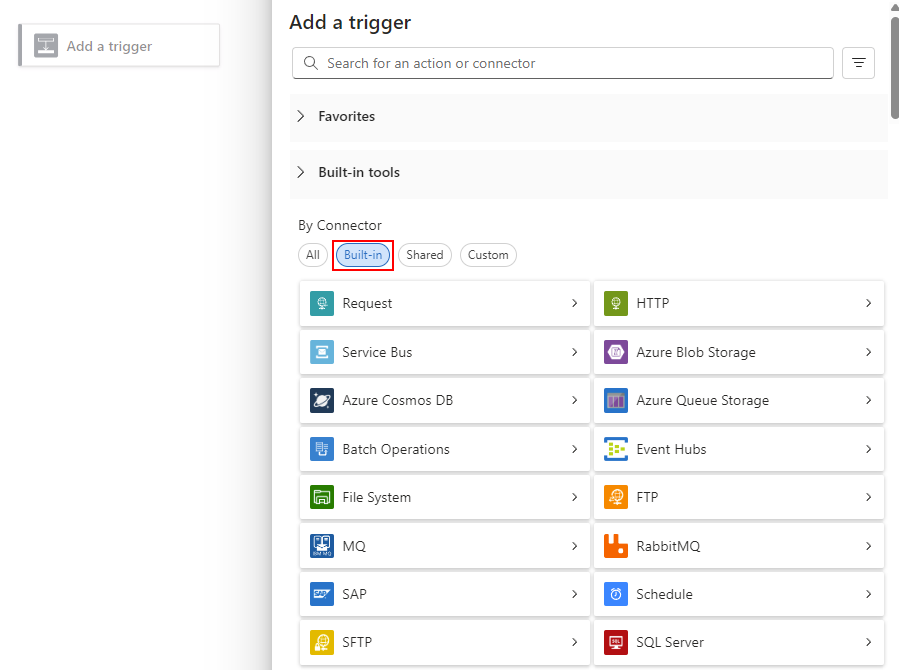This screenshot has width=900, height=670.
Task: Click the Azure Cosmos DB icon
Action: point(321,400)
